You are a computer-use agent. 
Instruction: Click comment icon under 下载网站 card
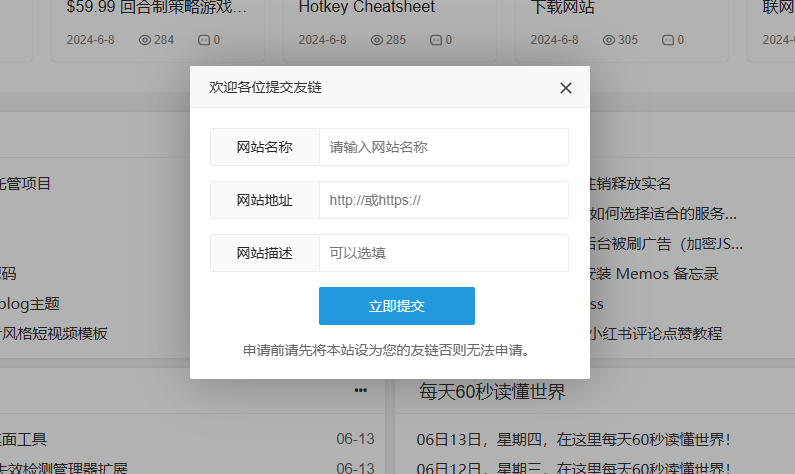668,40
